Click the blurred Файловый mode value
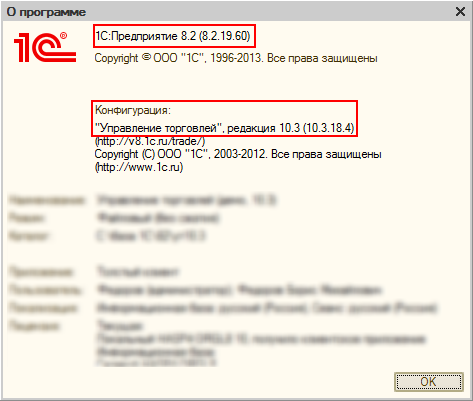 coord(158,218)
